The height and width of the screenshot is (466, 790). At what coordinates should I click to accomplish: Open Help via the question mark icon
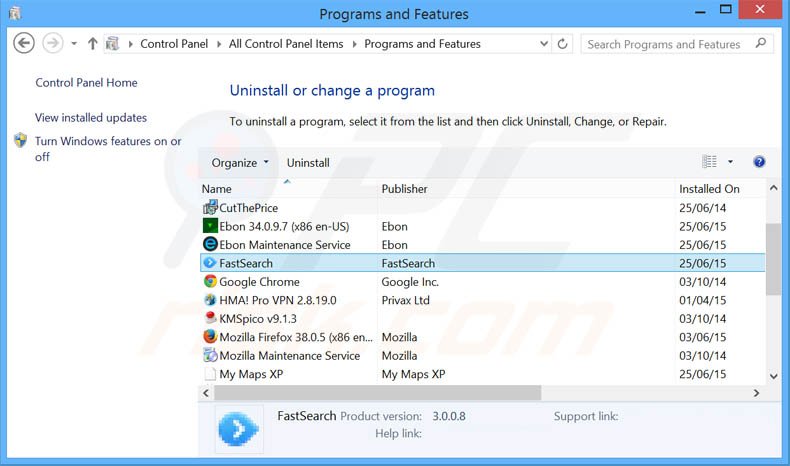click(759, 162)
